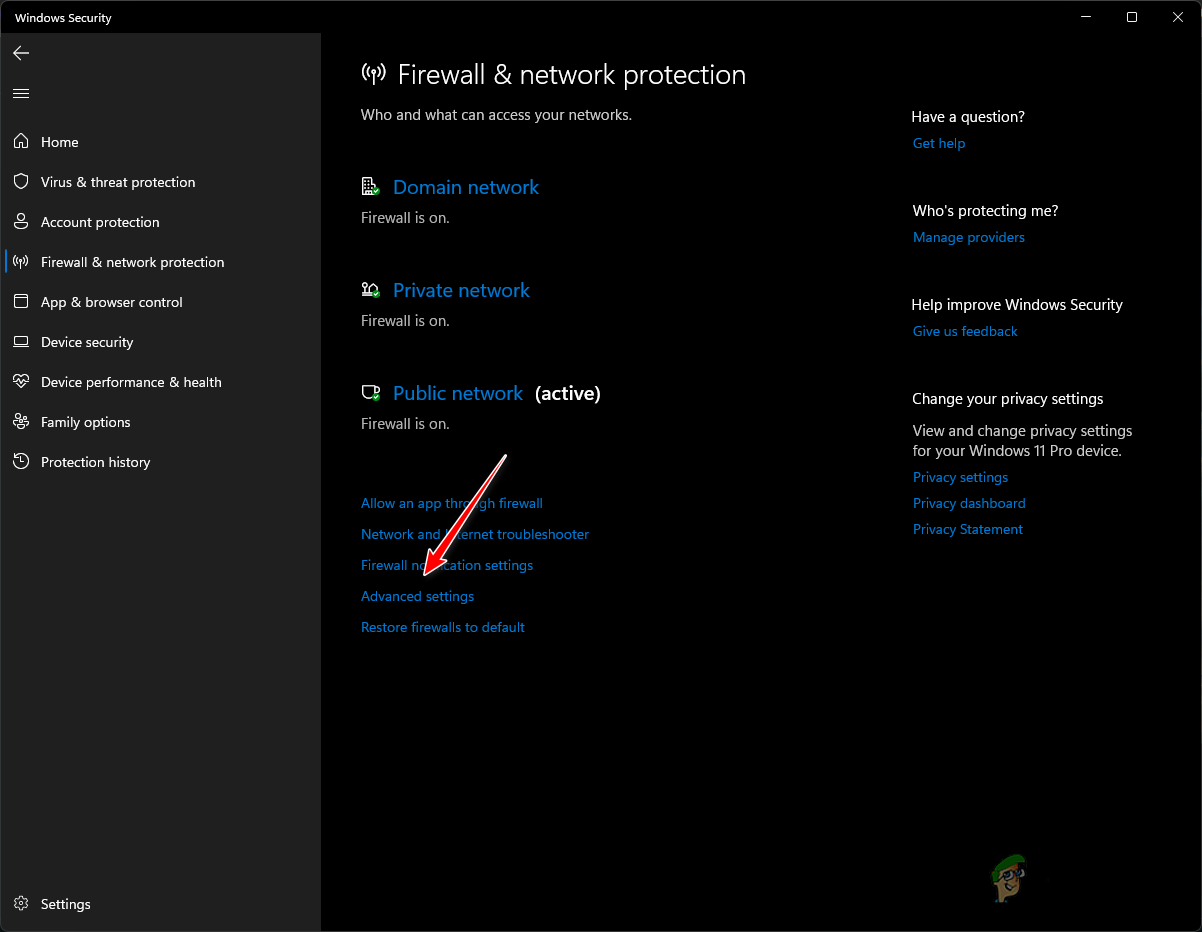Open the Get help link
The height and width of the screenshot is (932, 1202).
[938, 143]
